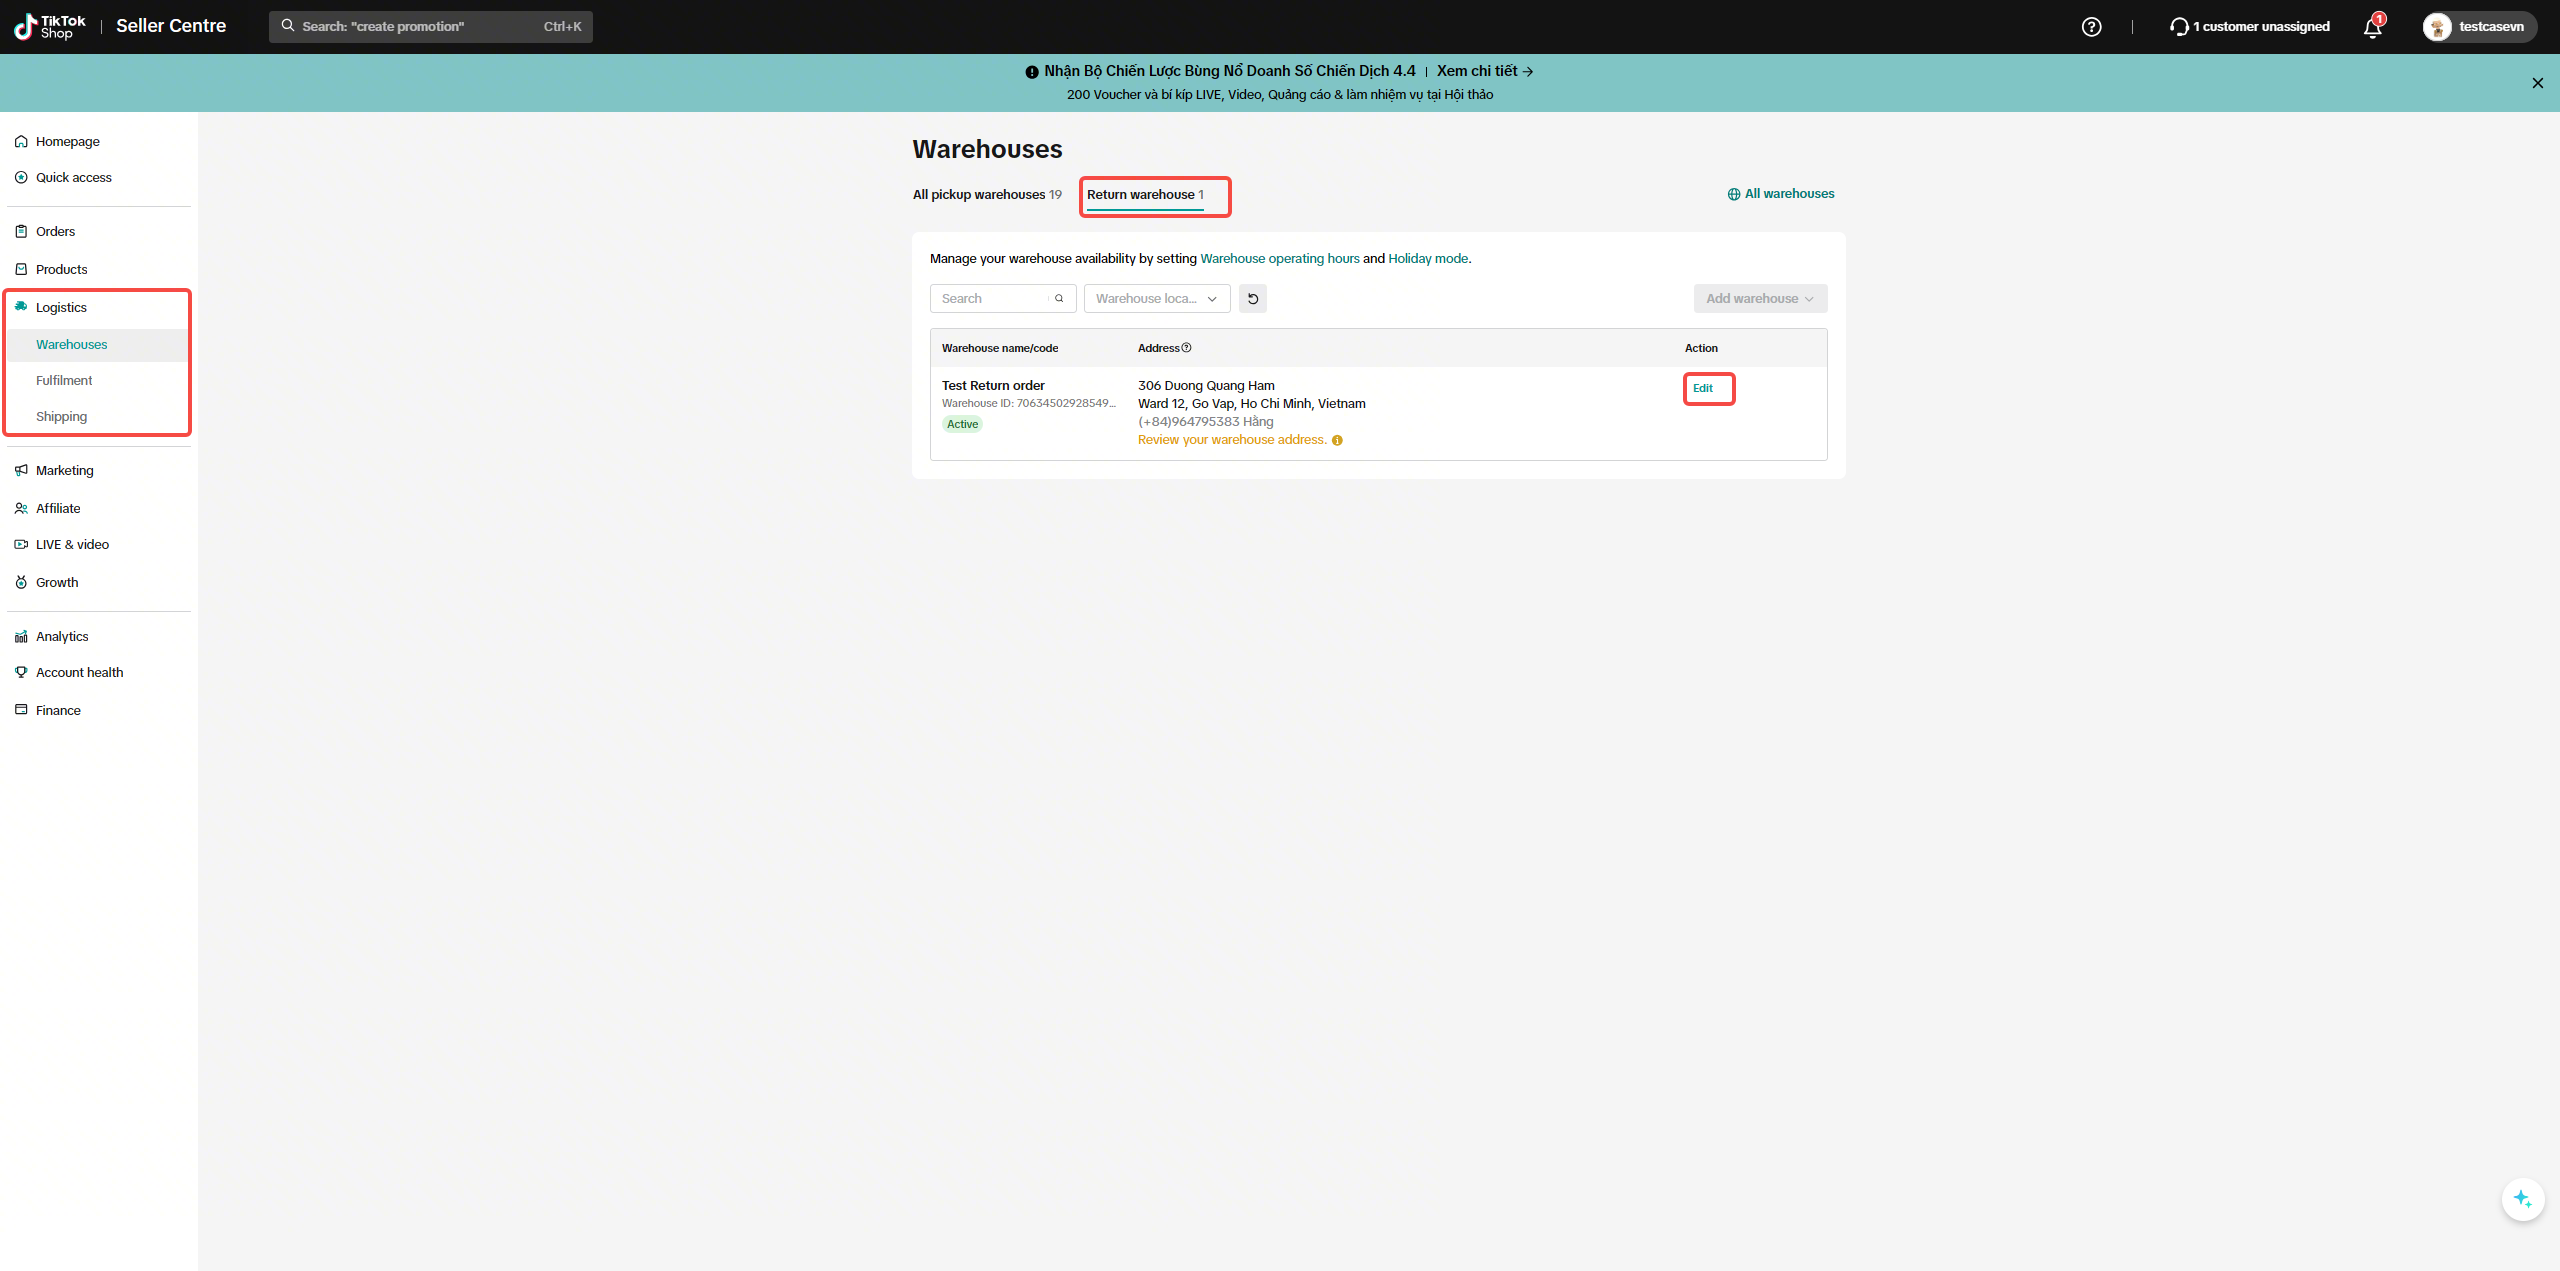
Task: Open the Add warehouse dropdown
Action: pyautogui.click(x=1760, y=299)
